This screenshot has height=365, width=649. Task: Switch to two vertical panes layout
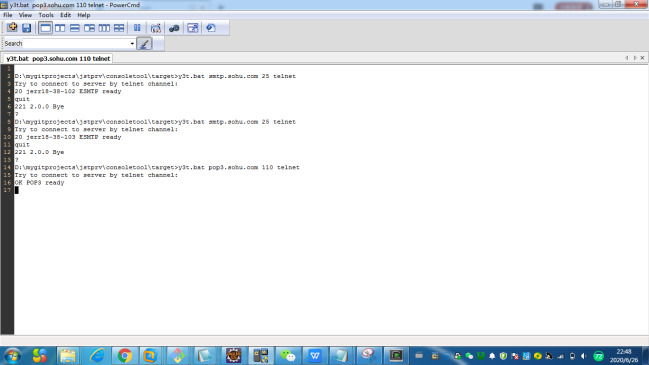60,28
